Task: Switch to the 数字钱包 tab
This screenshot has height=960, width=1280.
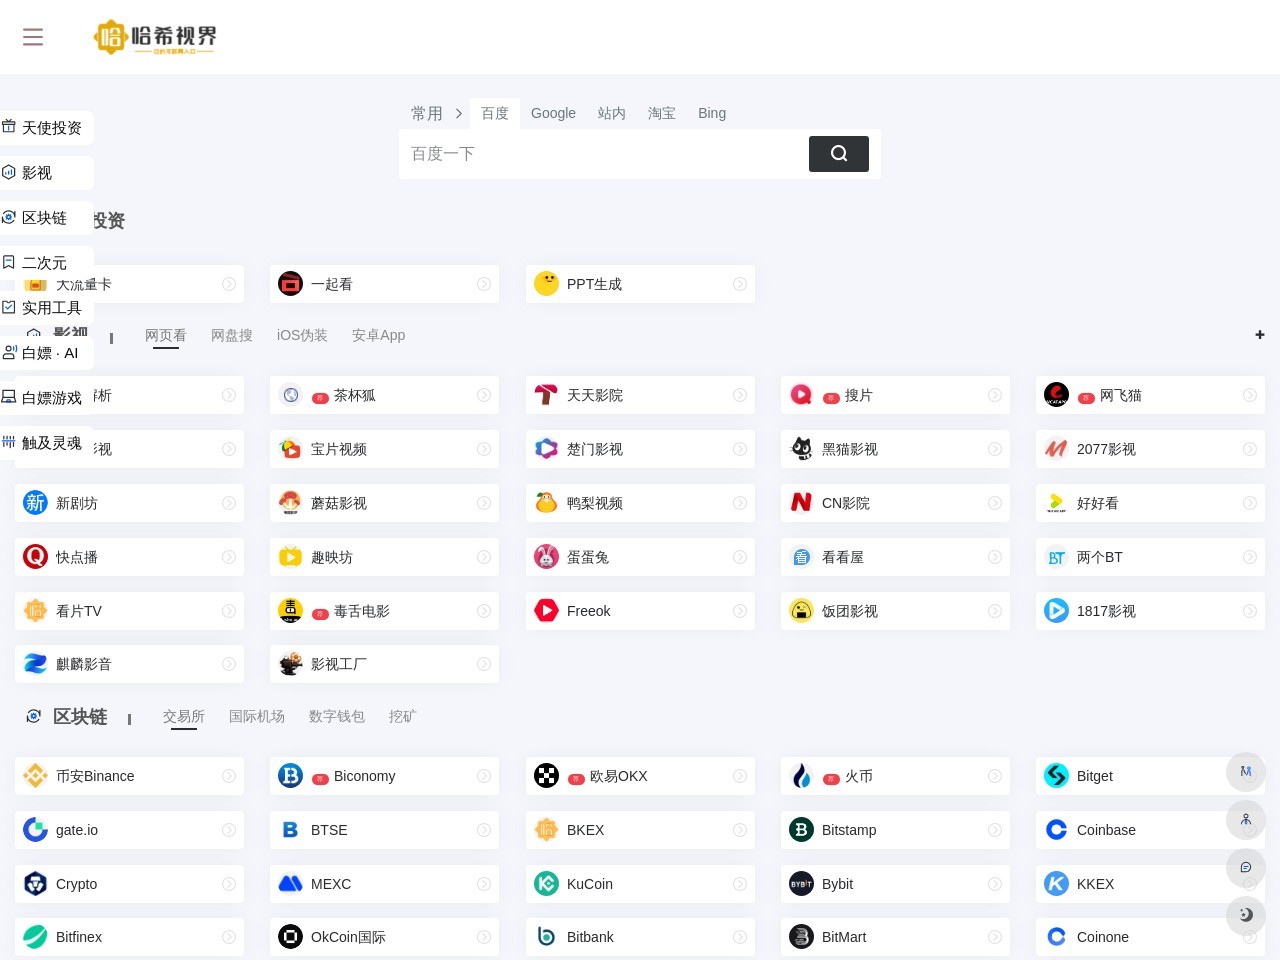Action: pos(336,717)
